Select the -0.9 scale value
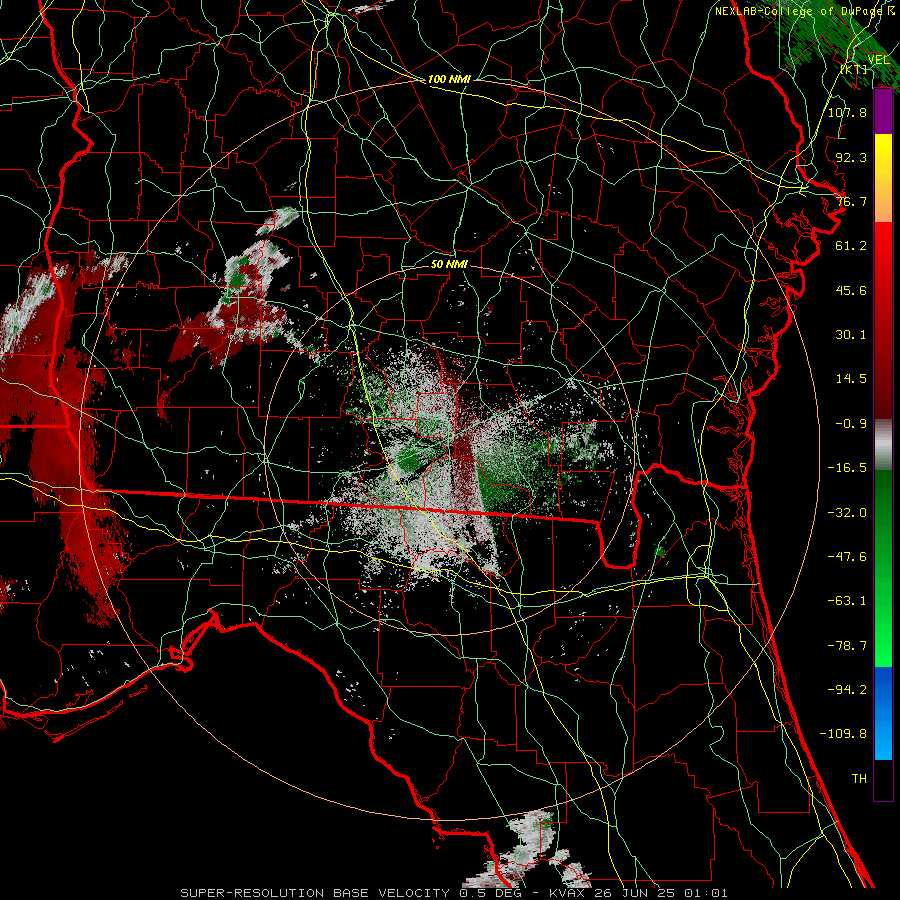The width and height of the screenshot is (900, 900). tap(851, 424)
